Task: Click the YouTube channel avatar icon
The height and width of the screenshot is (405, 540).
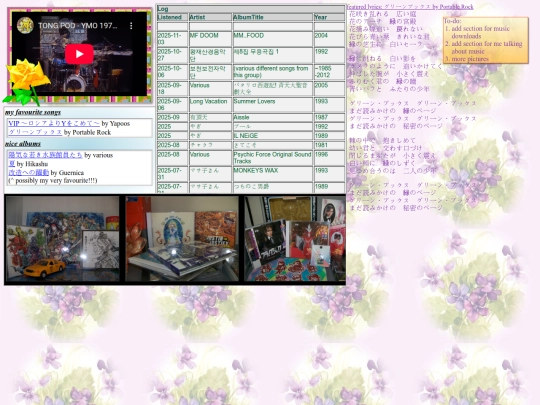Action: 25,25
